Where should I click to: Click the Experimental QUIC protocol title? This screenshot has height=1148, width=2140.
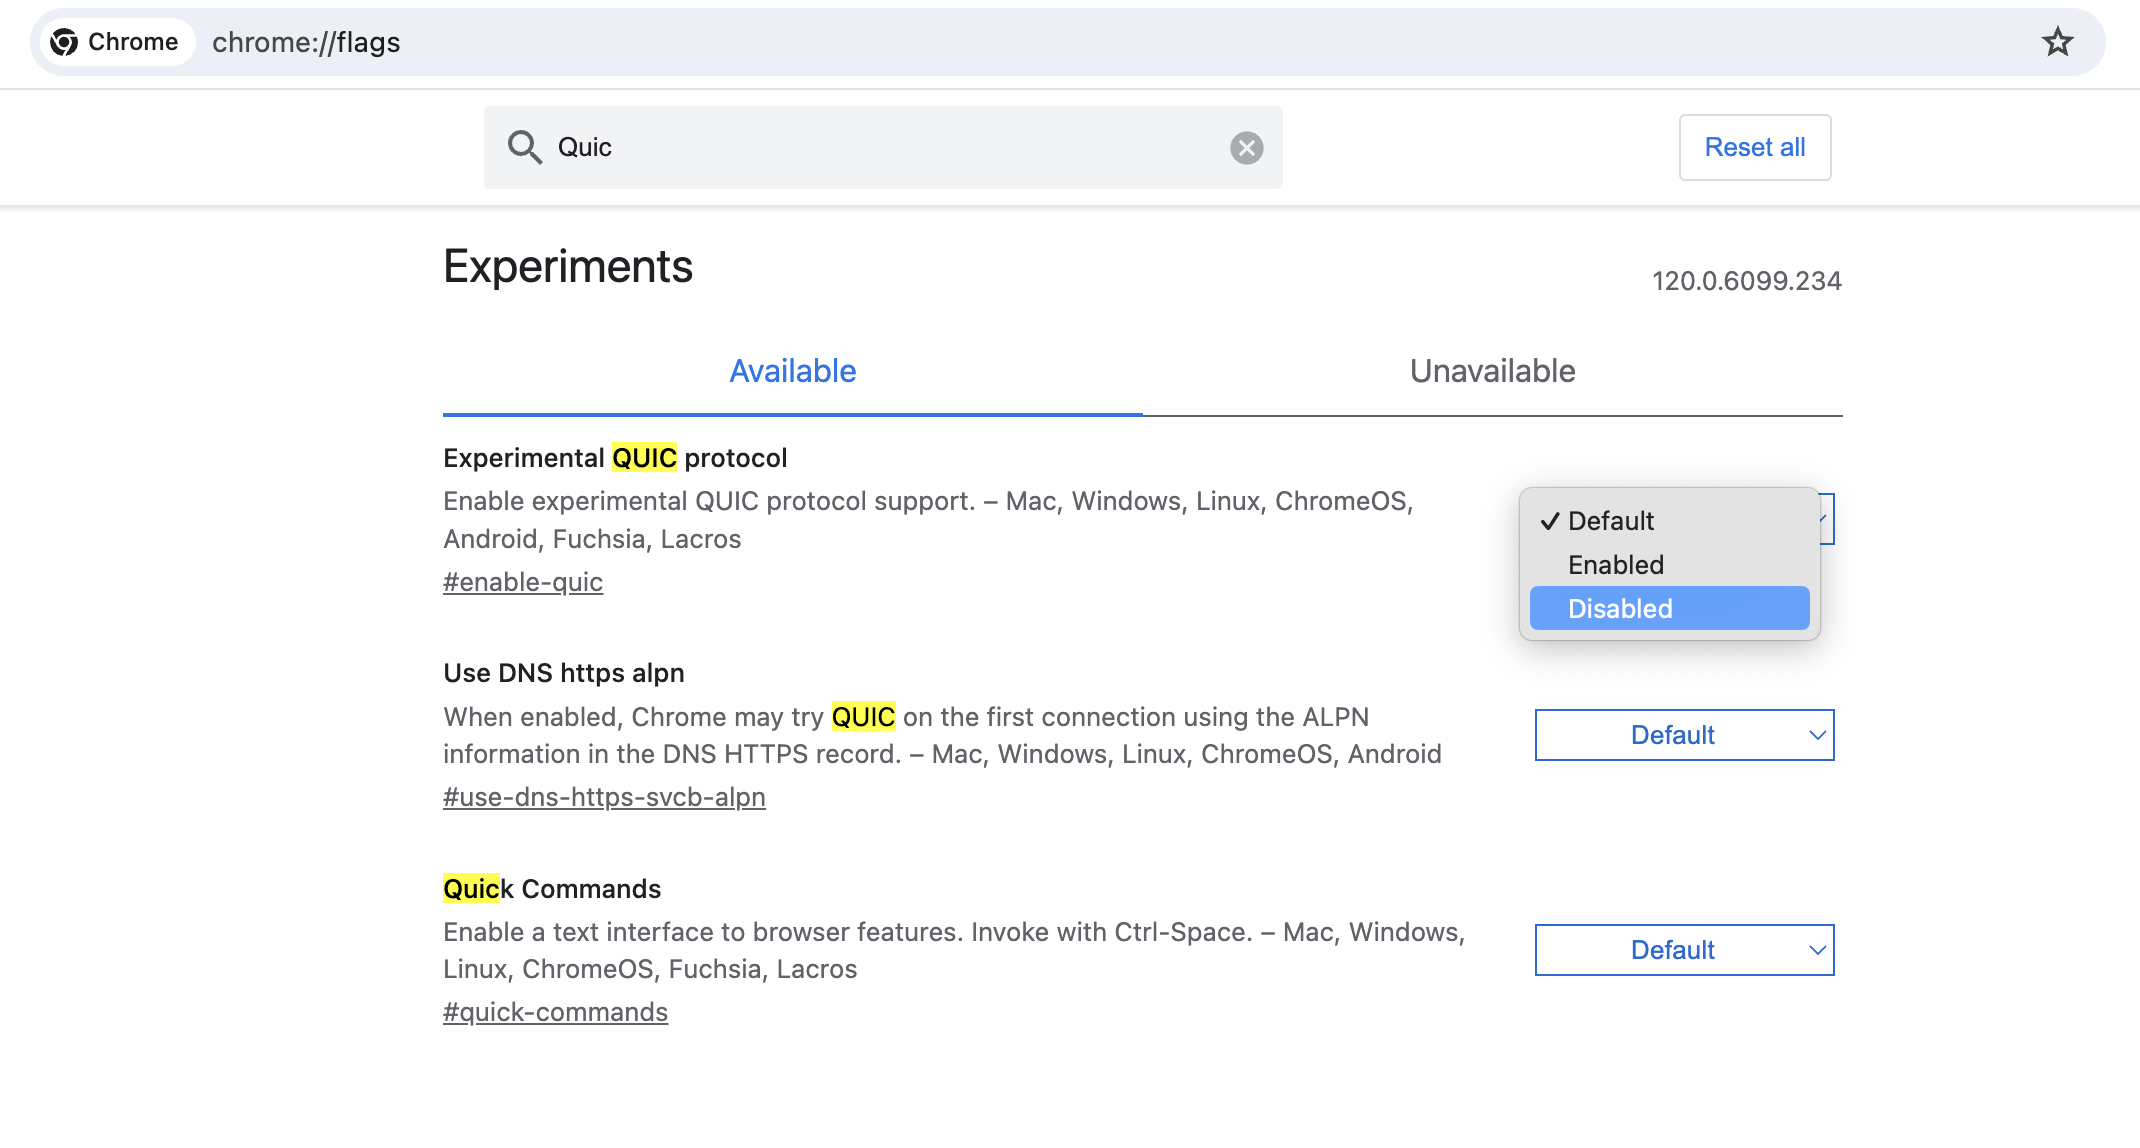click(x=615, y=458)
